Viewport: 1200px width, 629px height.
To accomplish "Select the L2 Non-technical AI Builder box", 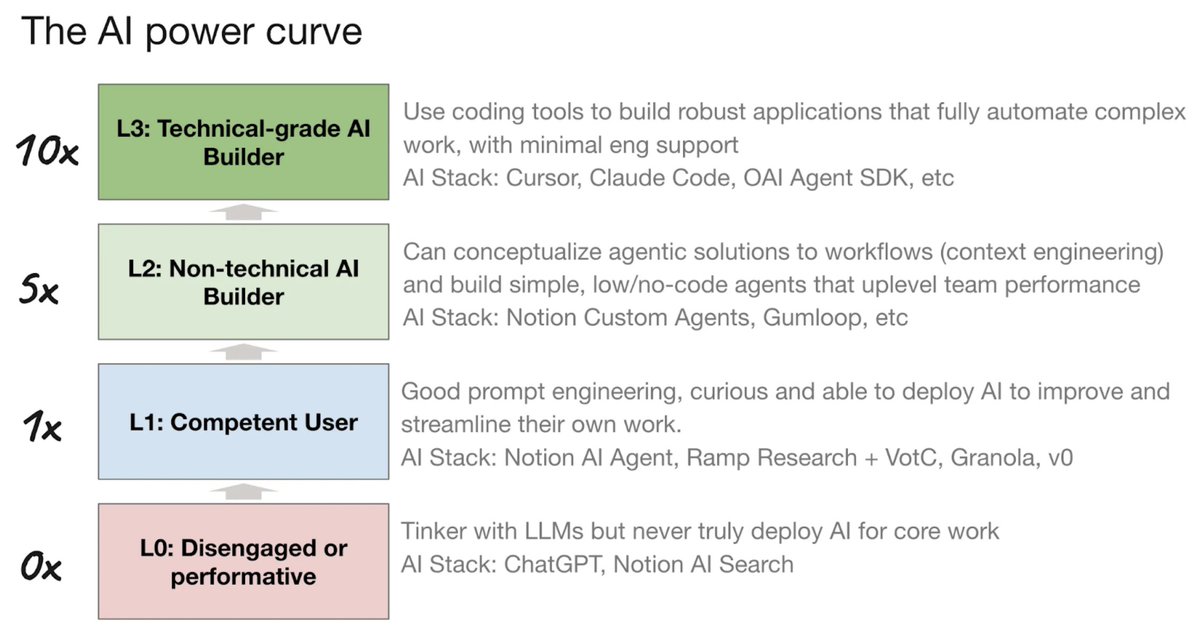I will point(242,281).
